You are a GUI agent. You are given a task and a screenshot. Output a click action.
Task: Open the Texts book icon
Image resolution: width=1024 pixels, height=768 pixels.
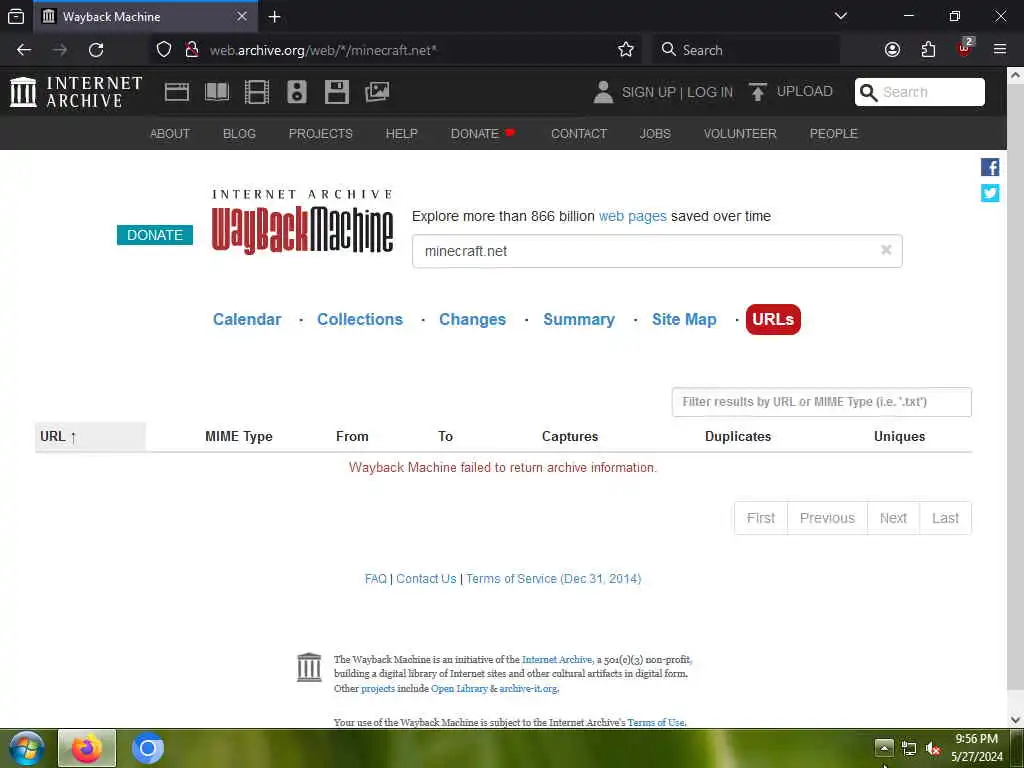click(x=217, y=92)
